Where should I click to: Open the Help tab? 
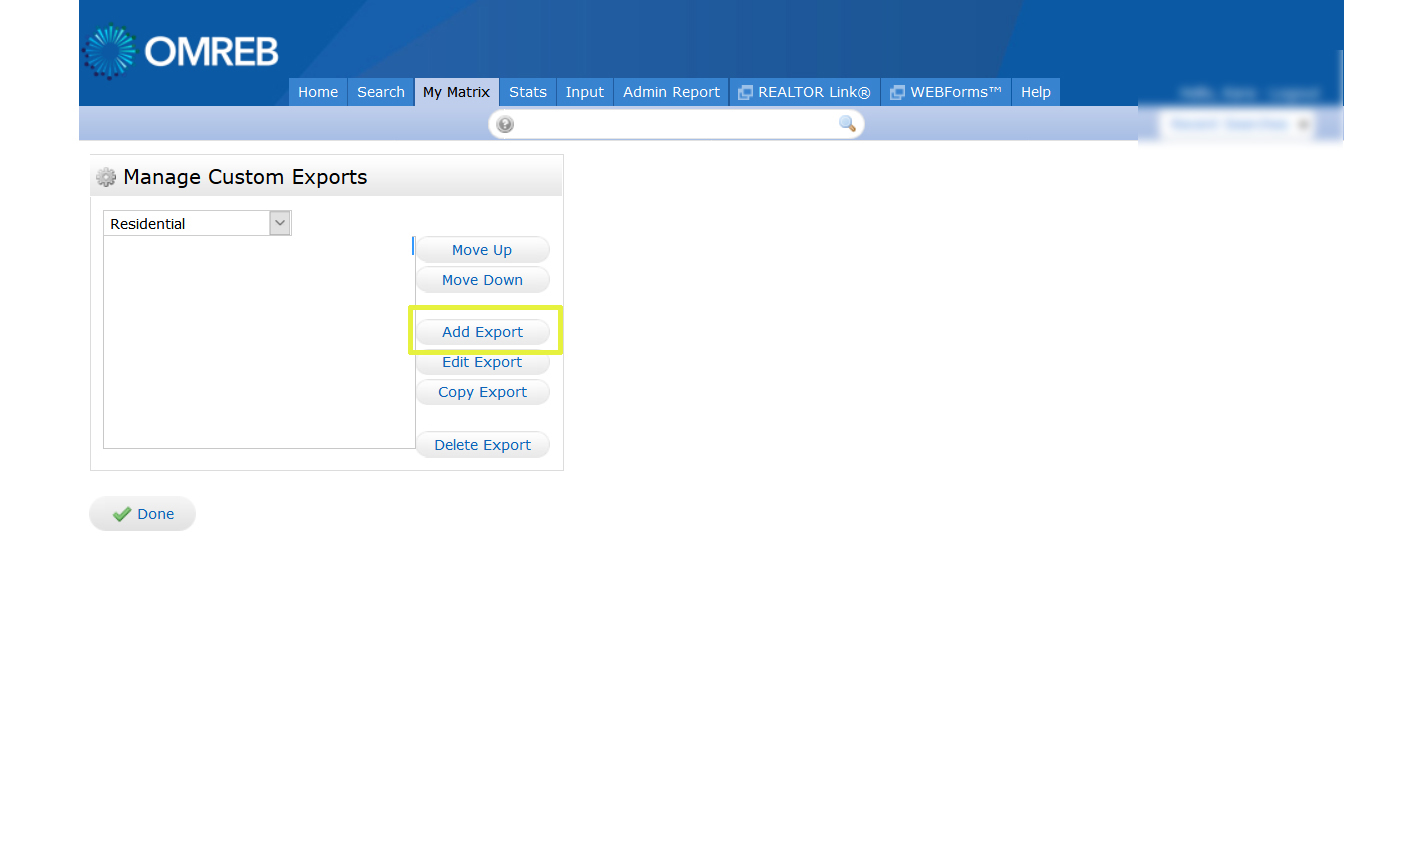(x=1036, y=92)
